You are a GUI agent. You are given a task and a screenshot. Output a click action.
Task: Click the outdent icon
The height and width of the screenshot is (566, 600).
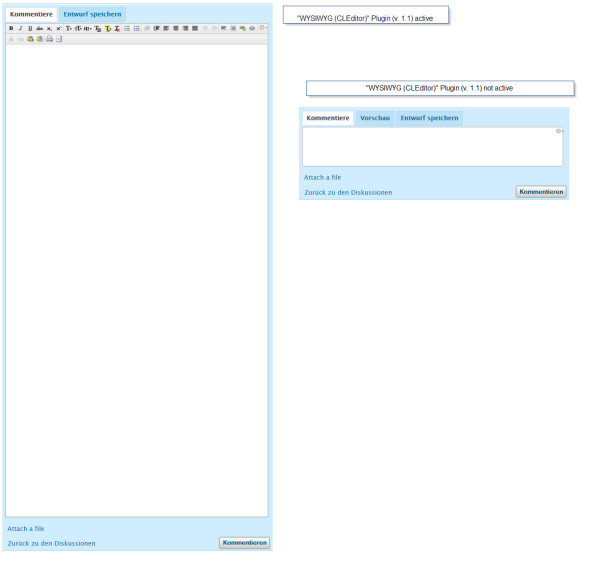(147, 28)
